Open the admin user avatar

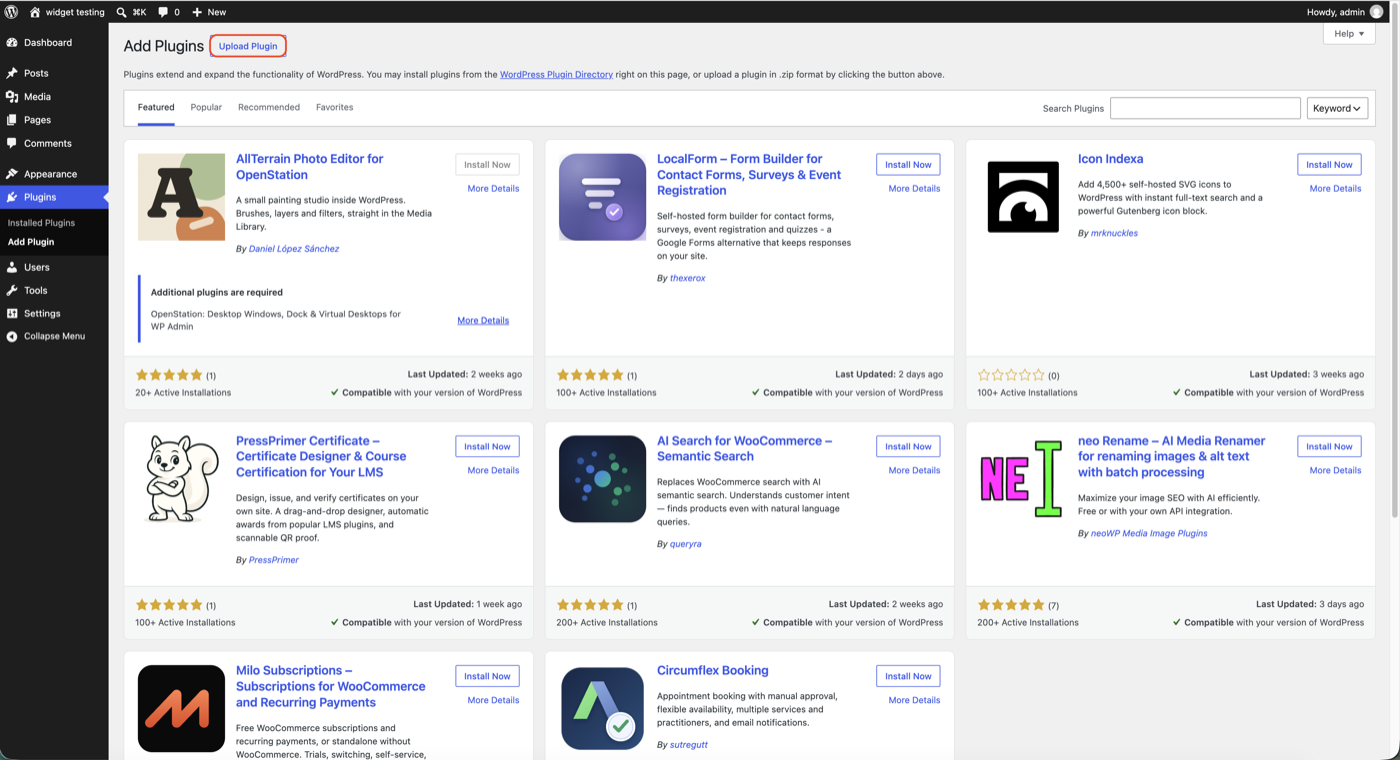pos(1377,12)
